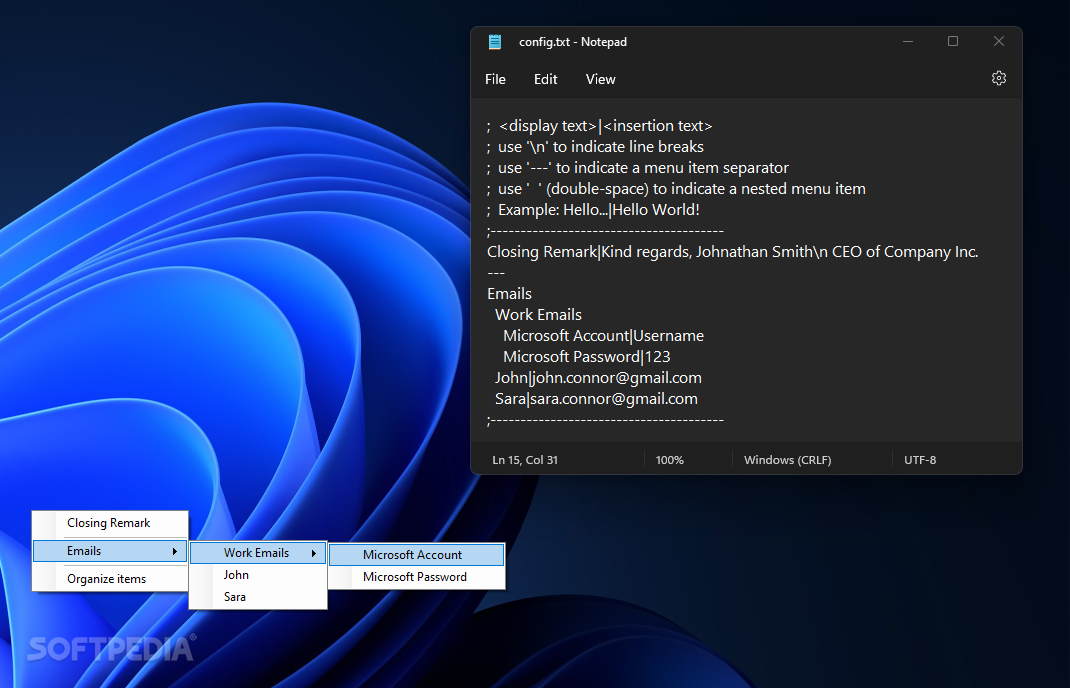The width and height of the screenshot is (1070, 688).
Task: Expand submenu arrow next to Emails
Action: click(175, 551)
